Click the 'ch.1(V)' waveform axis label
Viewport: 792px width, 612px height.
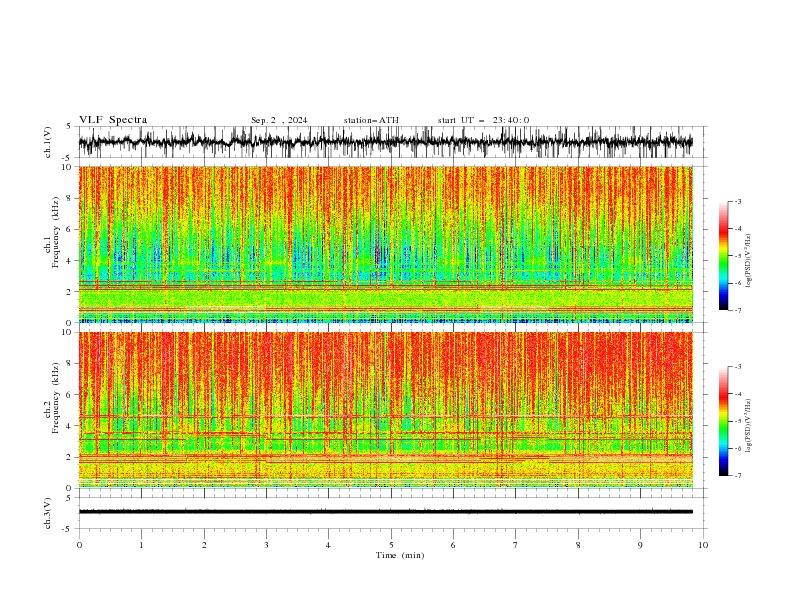tap(48, 142)
